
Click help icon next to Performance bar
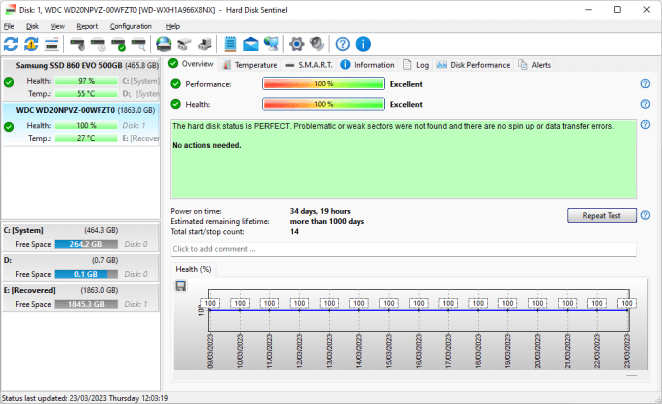[x=645, y=84]
